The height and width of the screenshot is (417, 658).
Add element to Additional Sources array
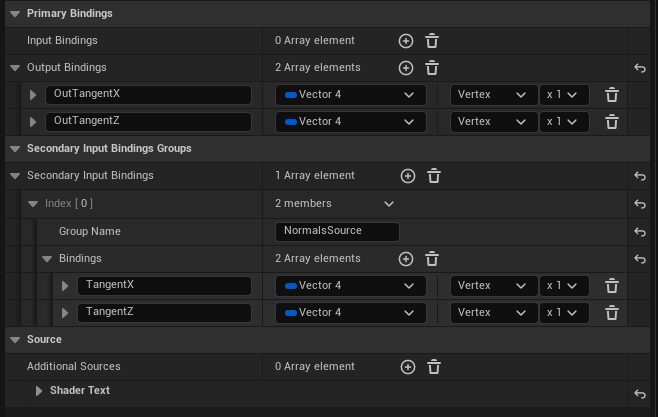[408, 367]
